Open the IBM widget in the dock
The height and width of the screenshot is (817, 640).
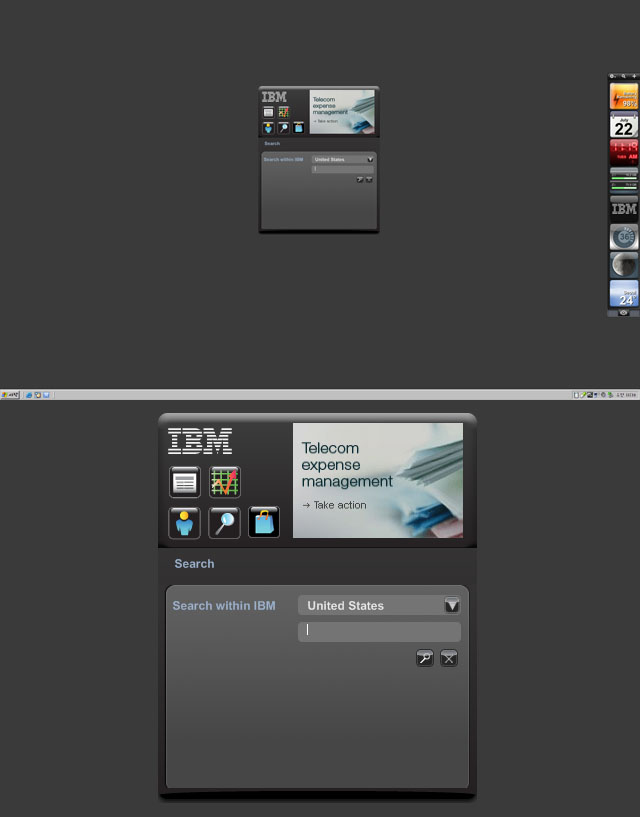624,209
